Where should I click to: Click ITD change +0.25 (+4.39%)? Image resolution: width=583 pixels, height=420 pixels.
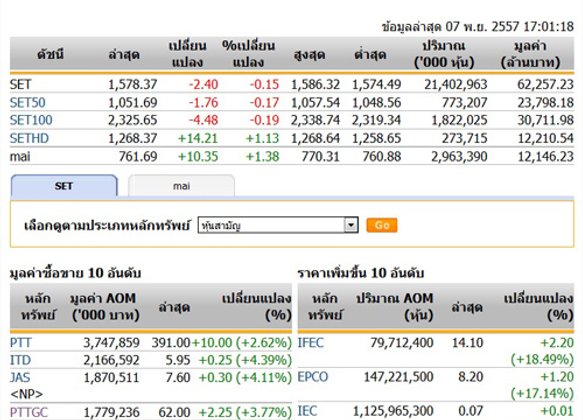[x=245, y=360]
